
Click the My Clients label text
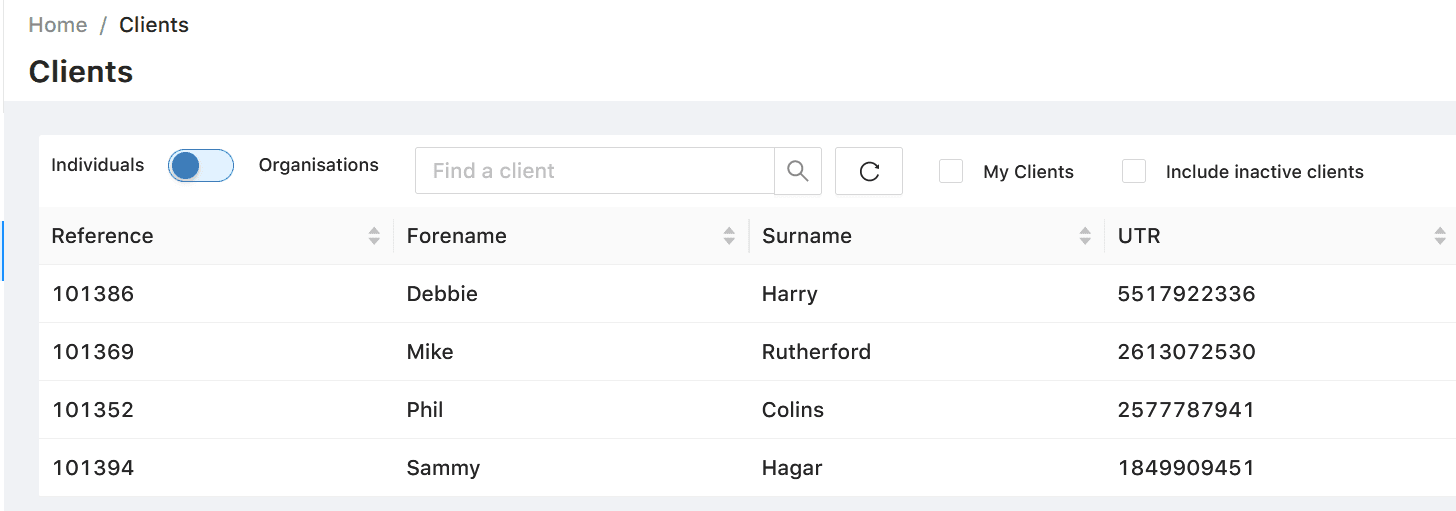1028,172
